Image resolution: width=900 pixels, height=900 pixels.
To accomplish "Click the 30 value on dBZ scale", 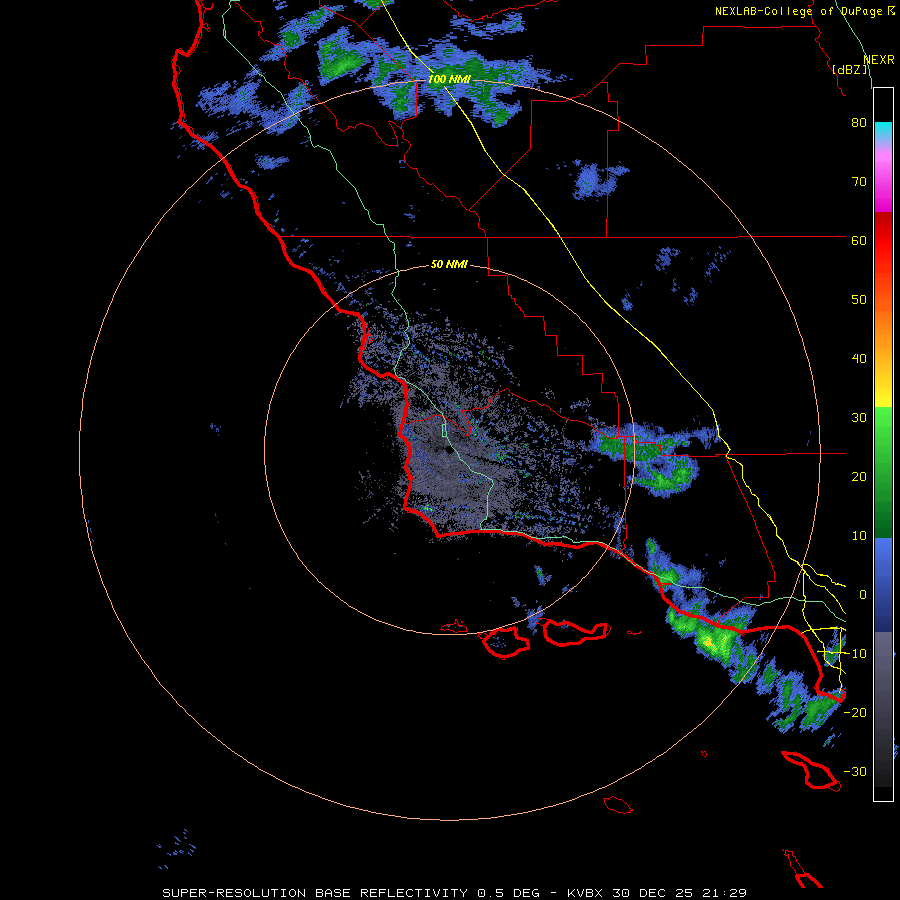I will [x=859, y=417].
